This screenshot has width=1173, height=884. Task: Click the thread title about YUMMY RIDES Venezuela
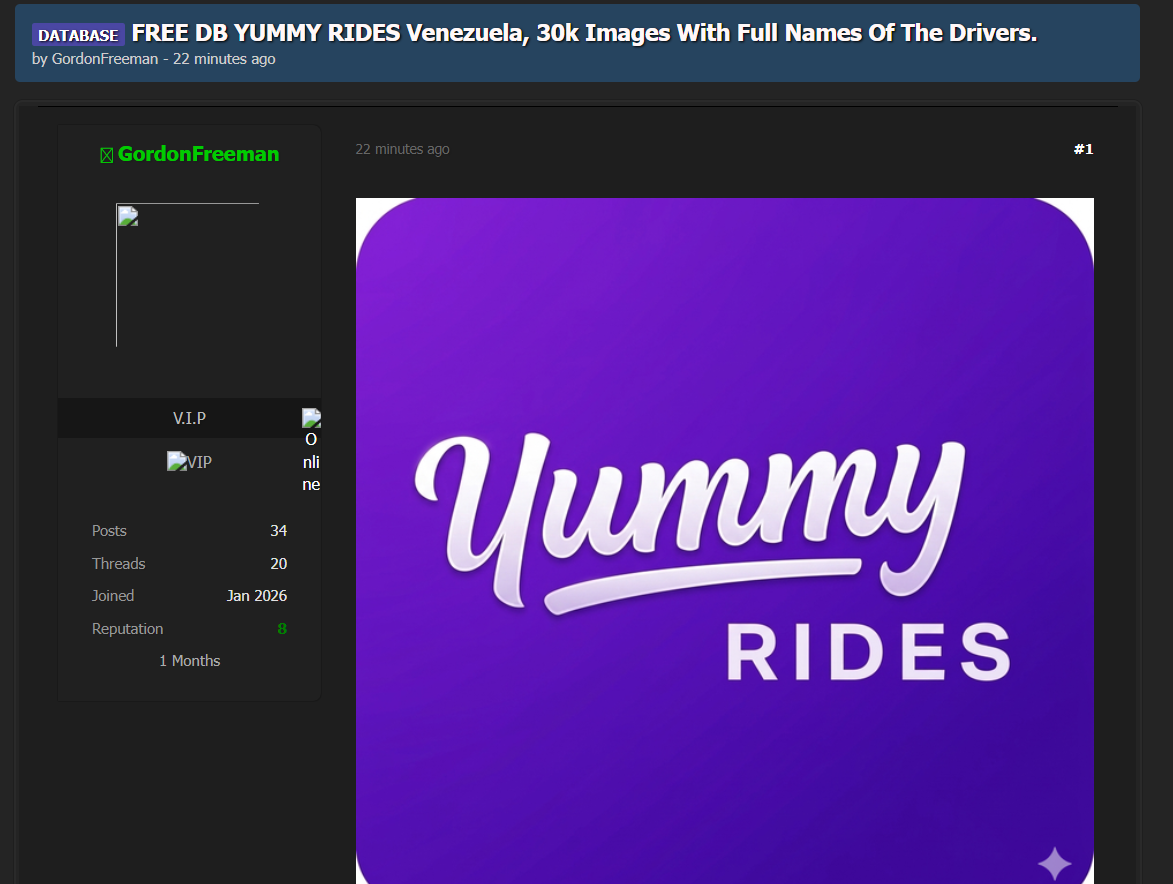click(584, 33)
